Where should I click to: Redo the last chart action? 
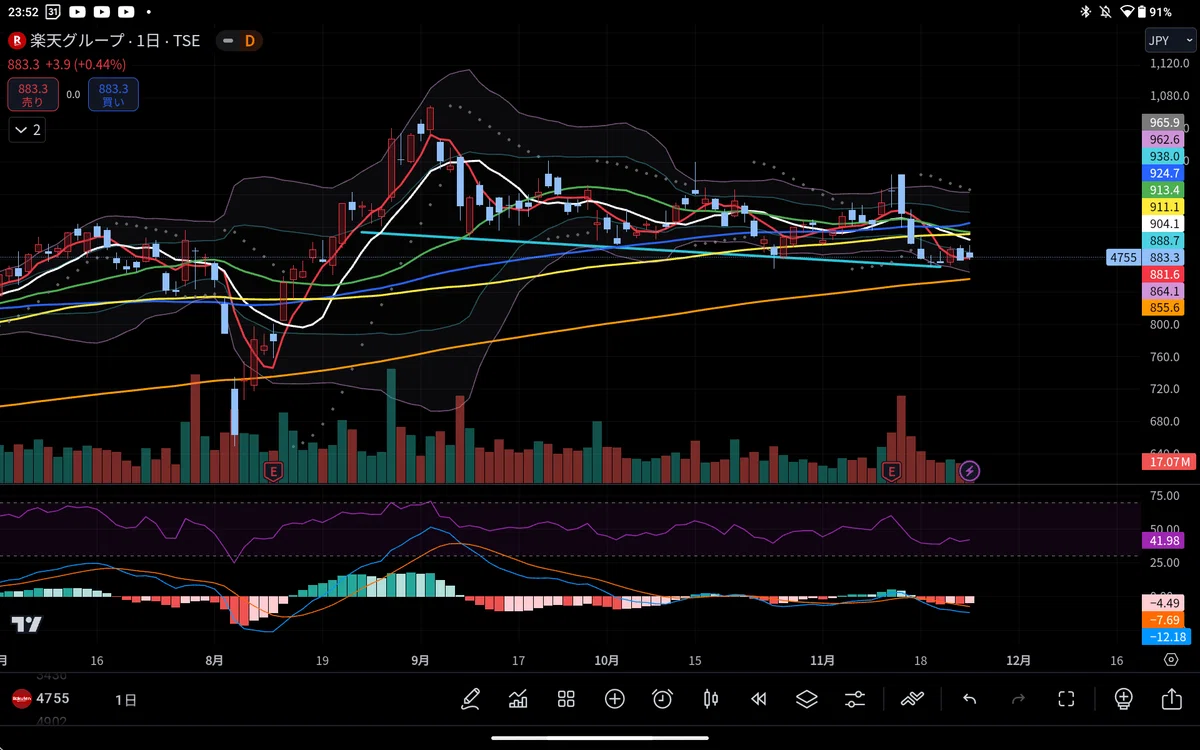point(1018,699)
